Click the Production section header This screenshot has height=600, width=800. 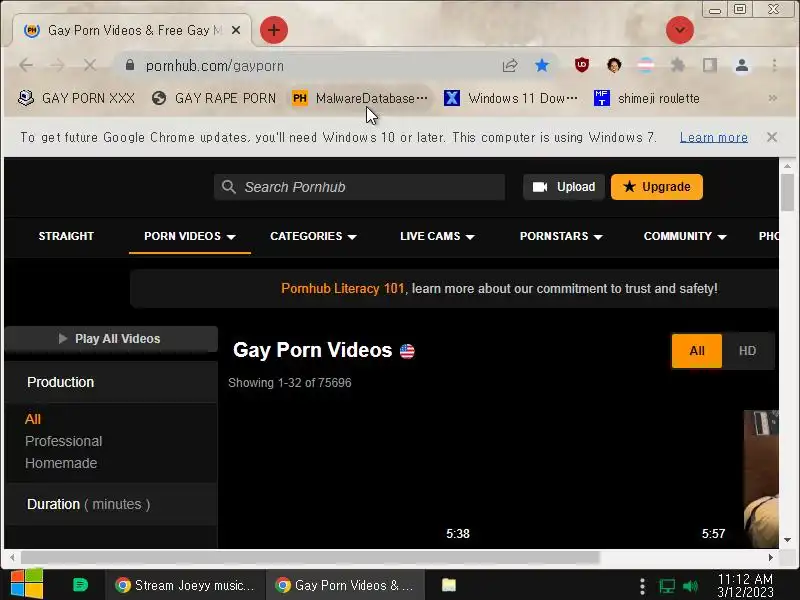click(x=111, y=382)
